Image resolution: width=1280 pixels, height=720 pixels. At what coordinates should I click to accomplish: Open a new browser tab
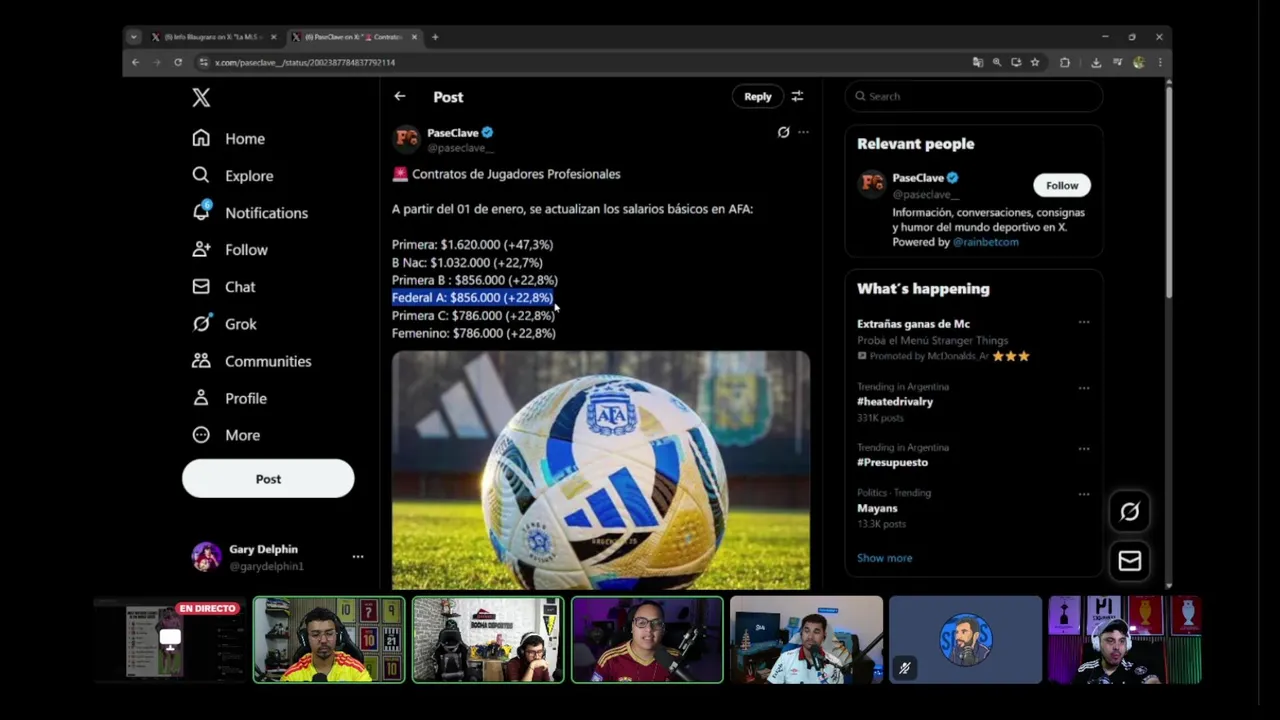(x=435, y=37)
